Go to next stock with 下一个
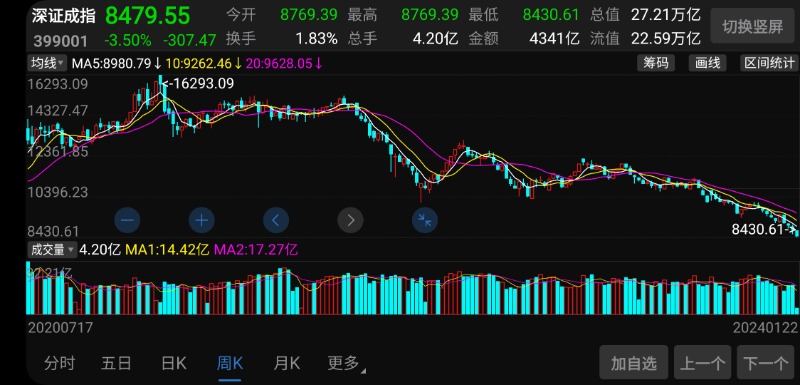 pyautogui.click(x=766, y=364)
